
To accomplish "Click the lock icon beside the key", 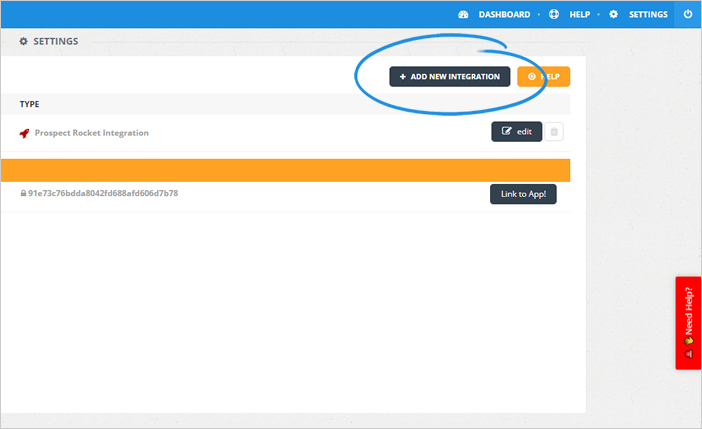I will click(23, 193).
